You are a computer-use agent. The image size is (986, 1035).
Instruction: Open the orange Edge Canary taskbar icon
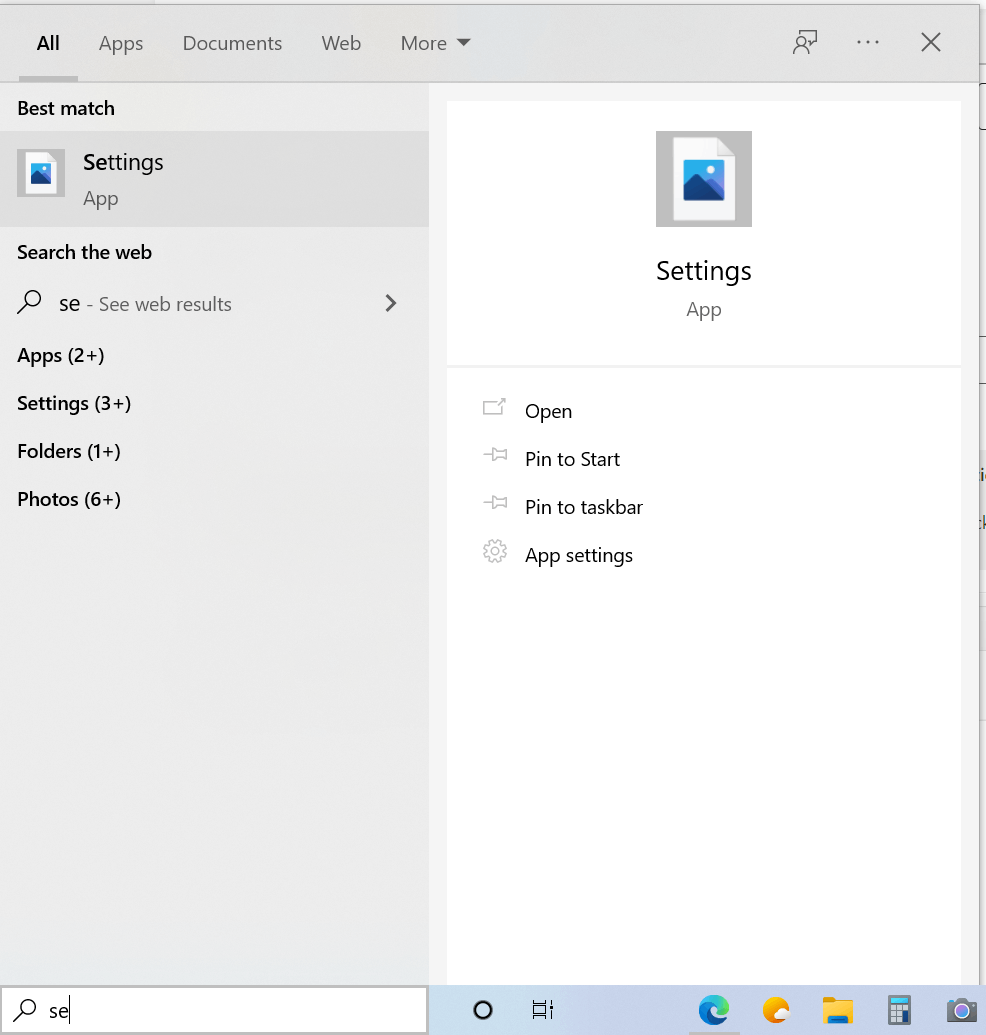click(775, 1010)
